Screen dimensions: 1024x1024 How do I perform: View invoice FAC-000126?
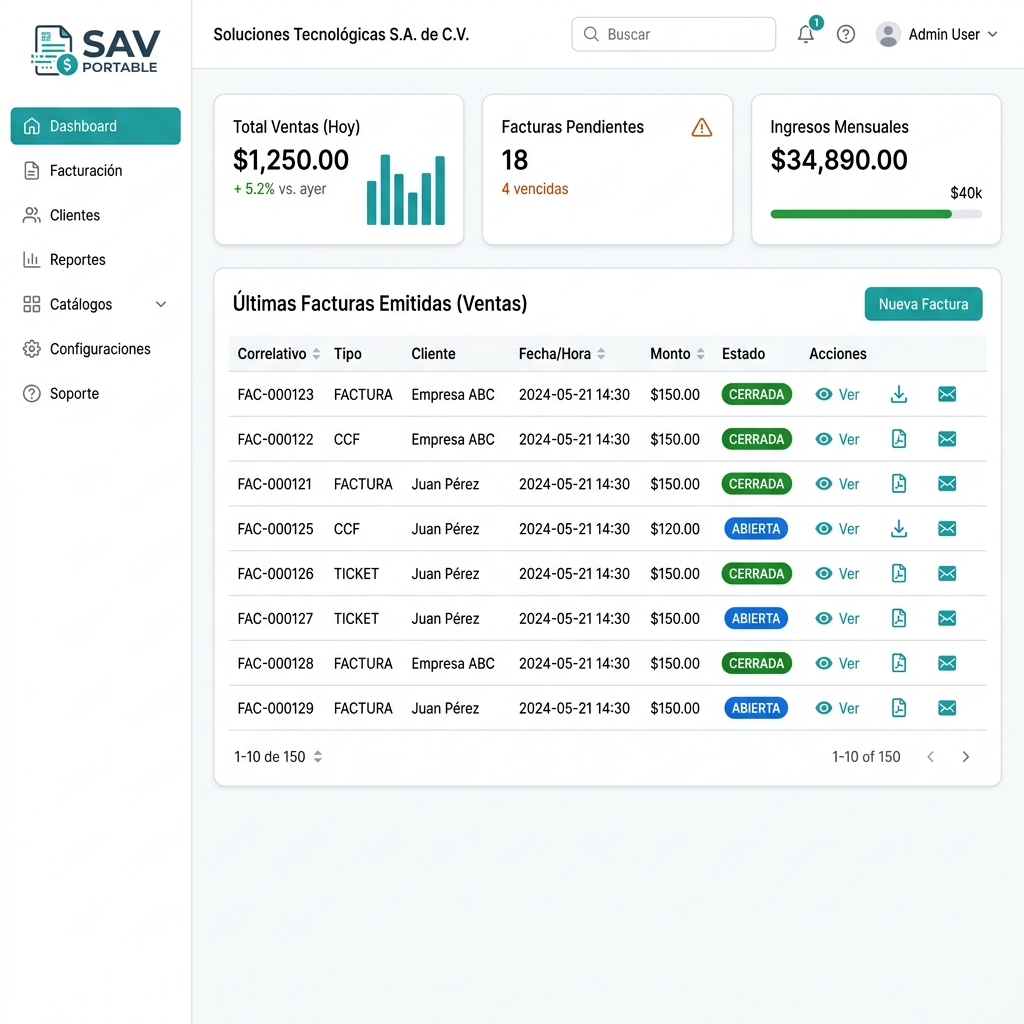837,573
